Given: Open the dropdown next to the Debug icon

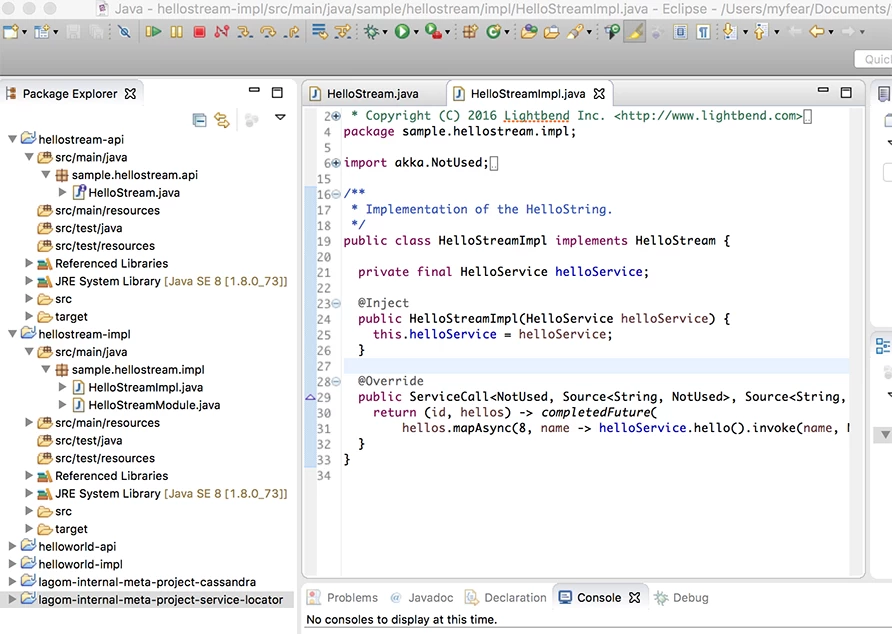Looking at the screenshot, I should [x=385, y=32].
